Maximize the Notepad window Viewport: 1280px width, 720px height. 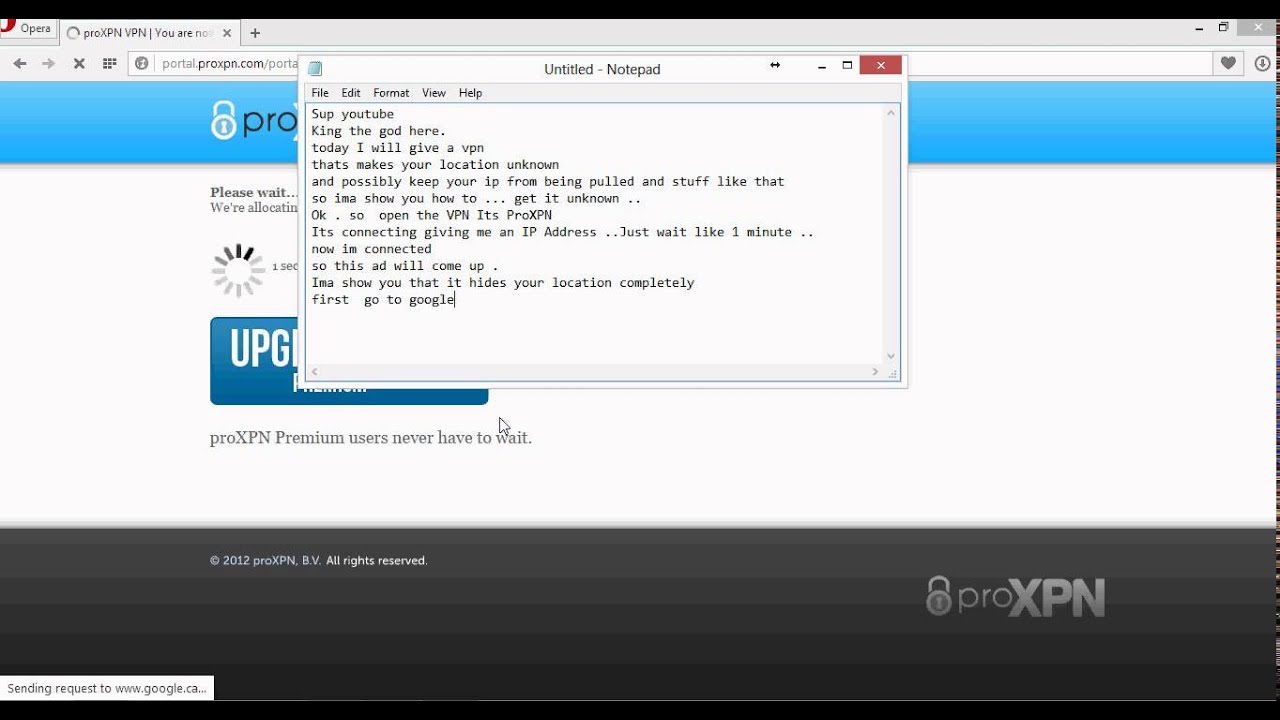[847, 66]
